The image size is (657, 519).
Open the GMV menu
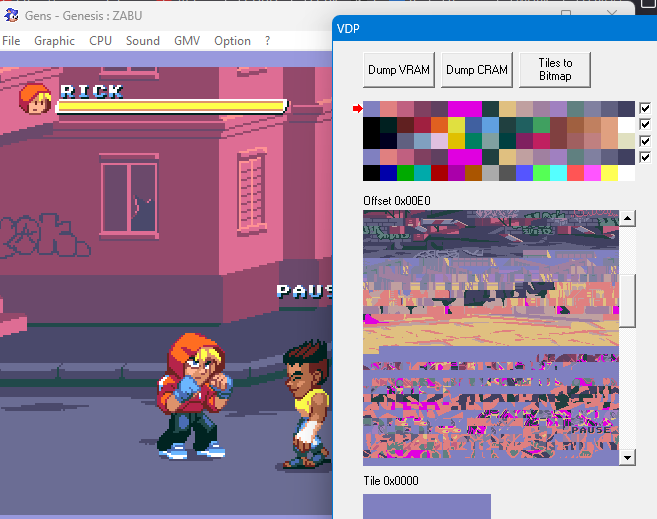(187, 41)
